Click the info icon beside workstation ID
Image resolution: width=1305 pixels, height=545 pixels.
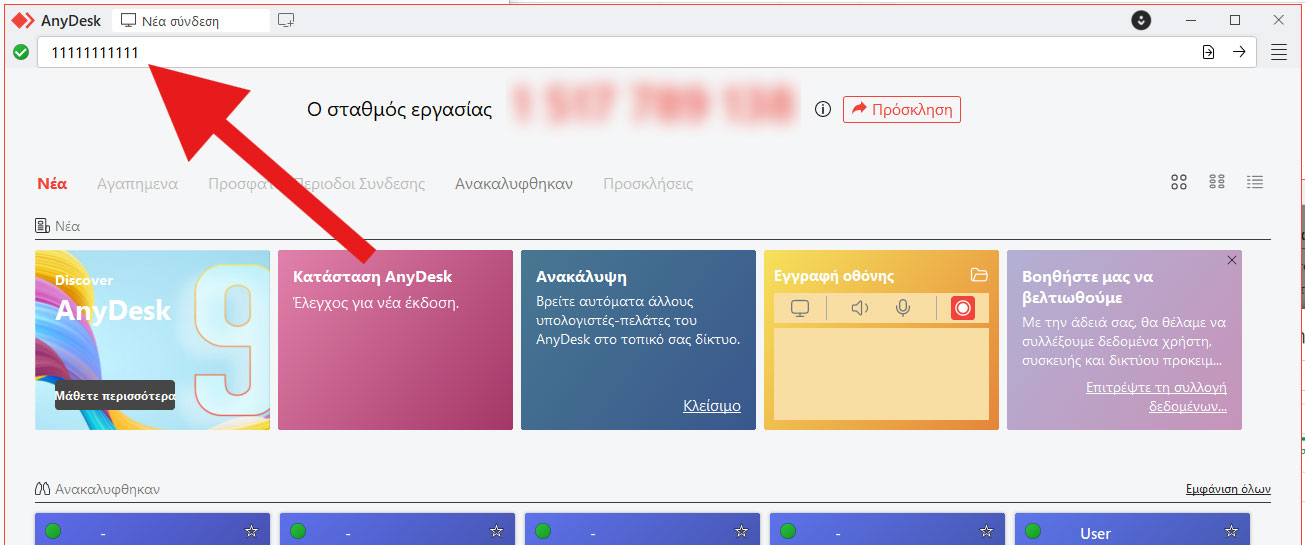tap(823, 110)
